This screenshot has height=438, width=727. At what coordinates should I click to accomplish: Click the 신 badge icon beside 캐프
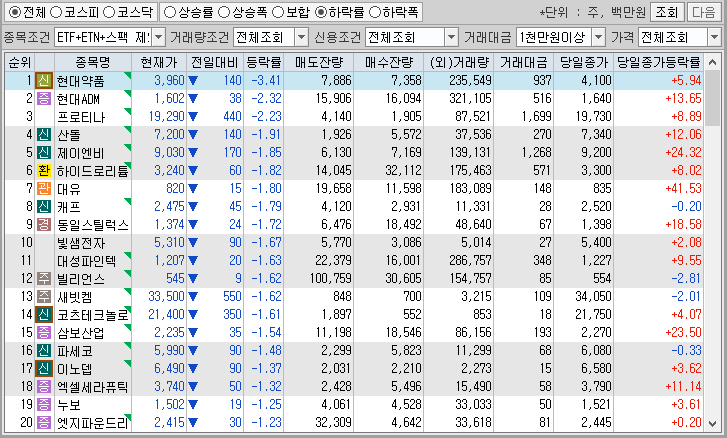coord(44,207)
